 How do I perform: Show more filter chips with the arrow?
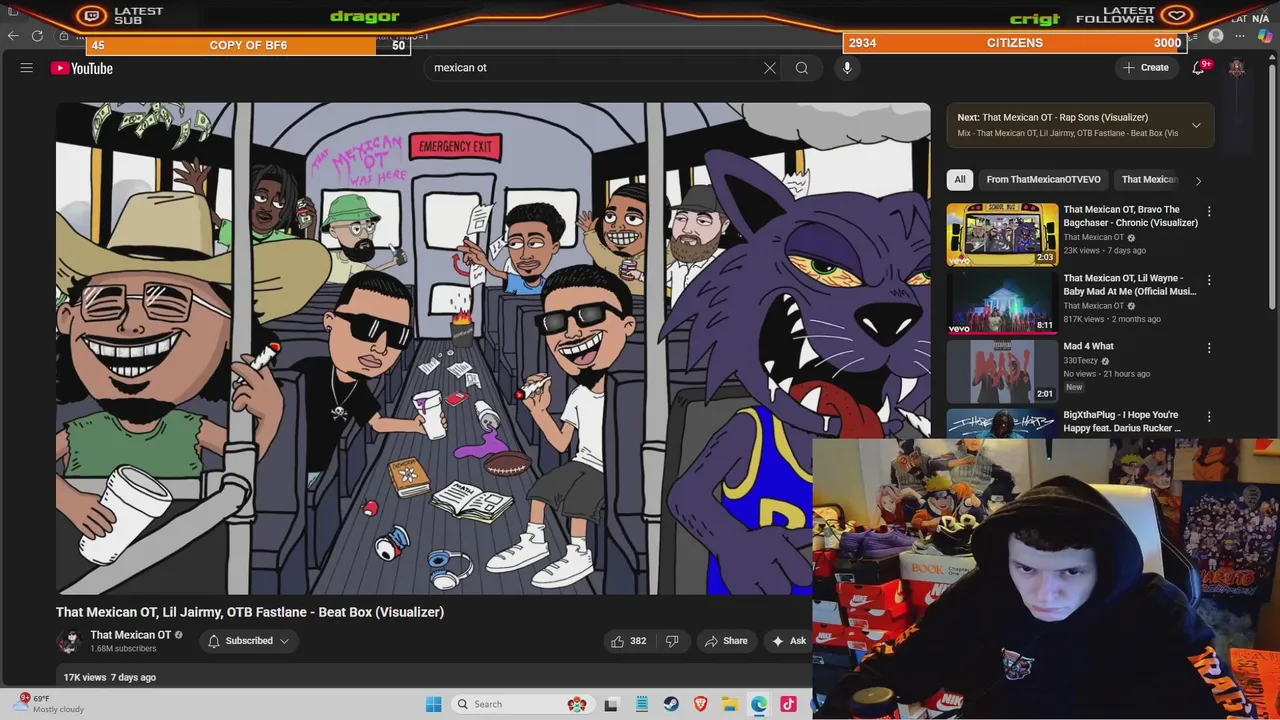tap(1198, 181)
